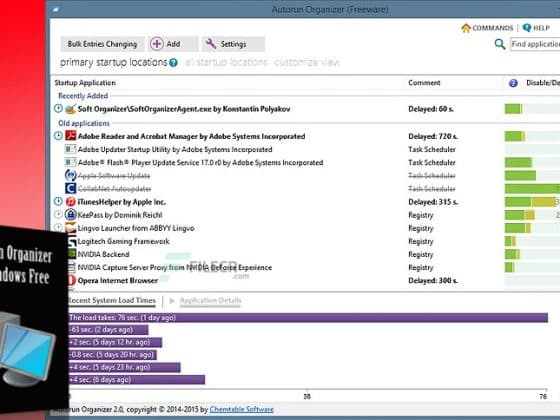
Task: Click KeePass lock icon
Action: [x=70, y=214]
